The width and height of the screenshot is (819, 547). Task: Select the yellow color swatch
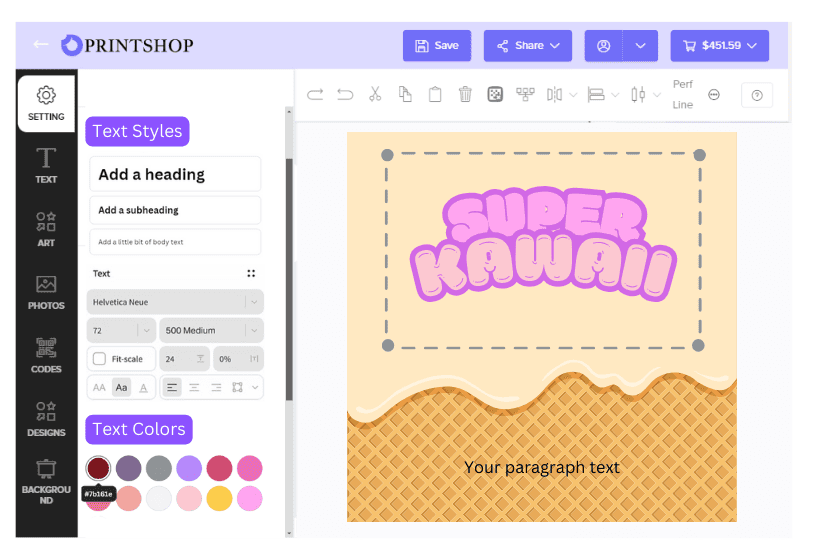coord(219,498)
